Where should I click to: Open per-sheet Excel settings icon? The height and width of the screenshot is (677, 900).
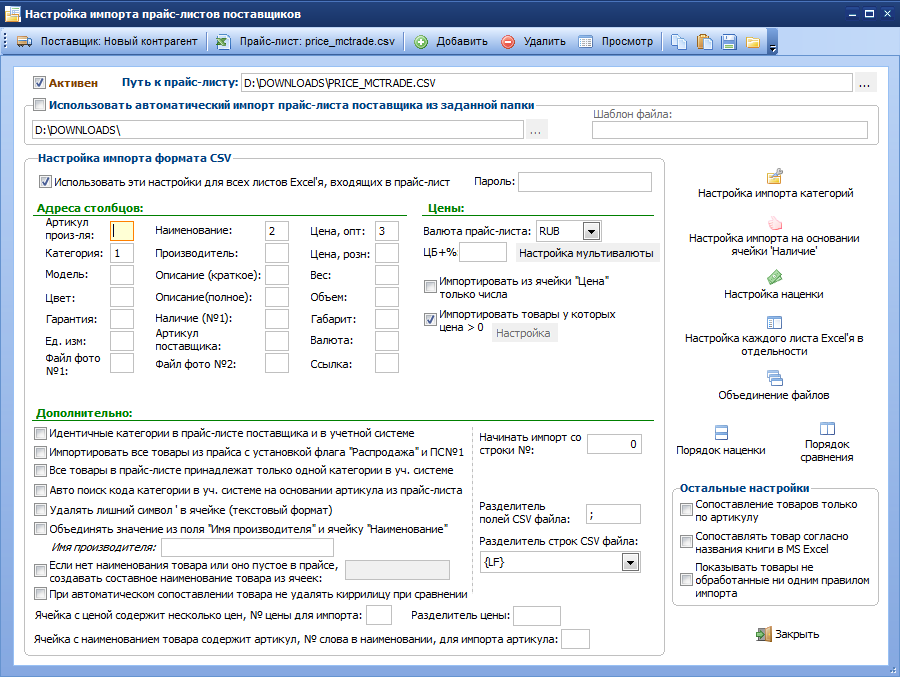coord(774,322)
